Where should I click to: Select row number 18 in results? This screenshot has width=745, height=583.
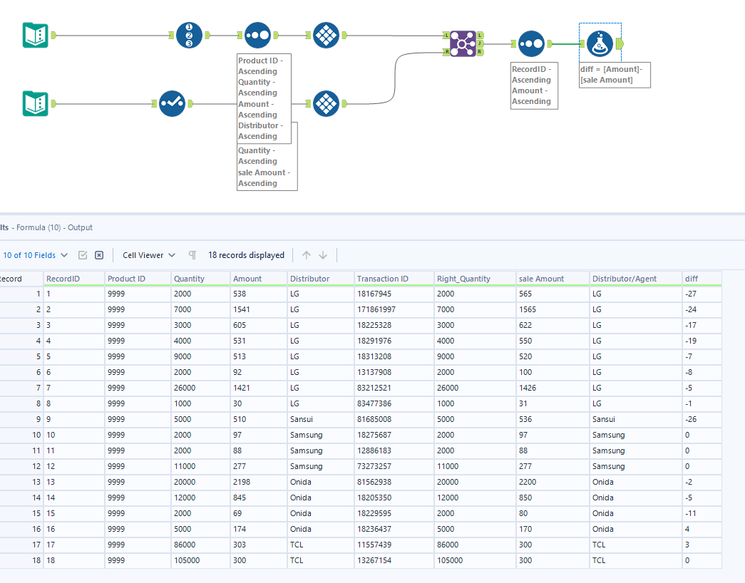point(21,561)
